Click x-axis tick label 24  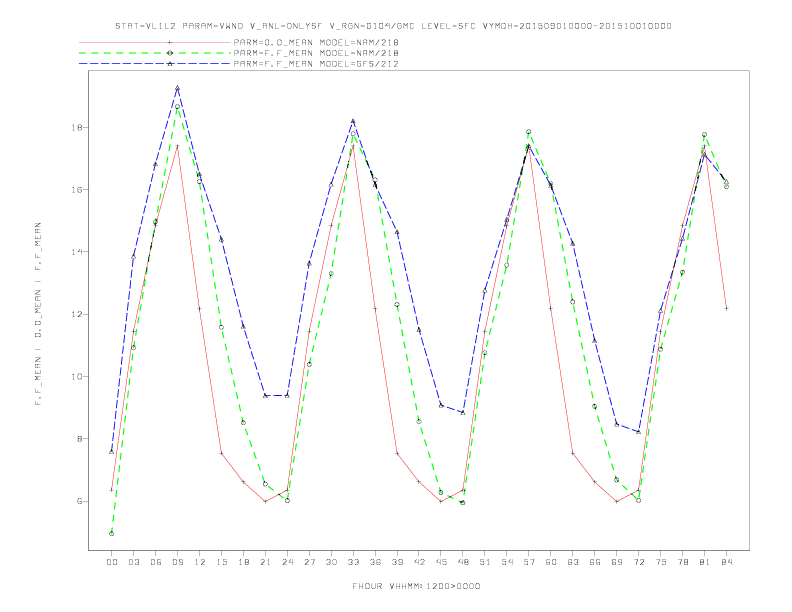(x=287, y=562)
